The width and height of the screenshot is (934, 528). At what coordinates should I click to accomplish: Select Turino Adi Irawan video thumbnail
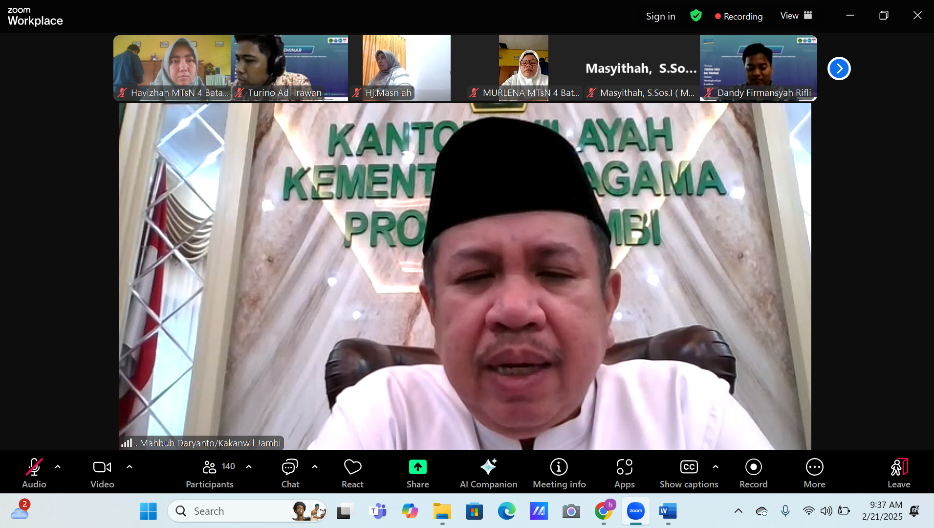point(290,68)
